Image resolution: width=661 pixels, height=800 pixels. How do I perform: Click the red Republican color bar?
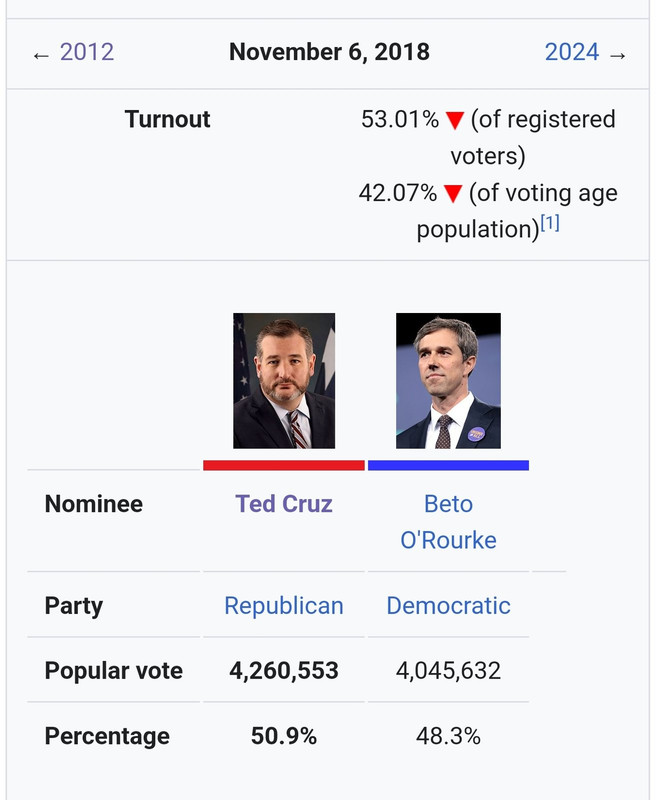click(x=284, y=465)
